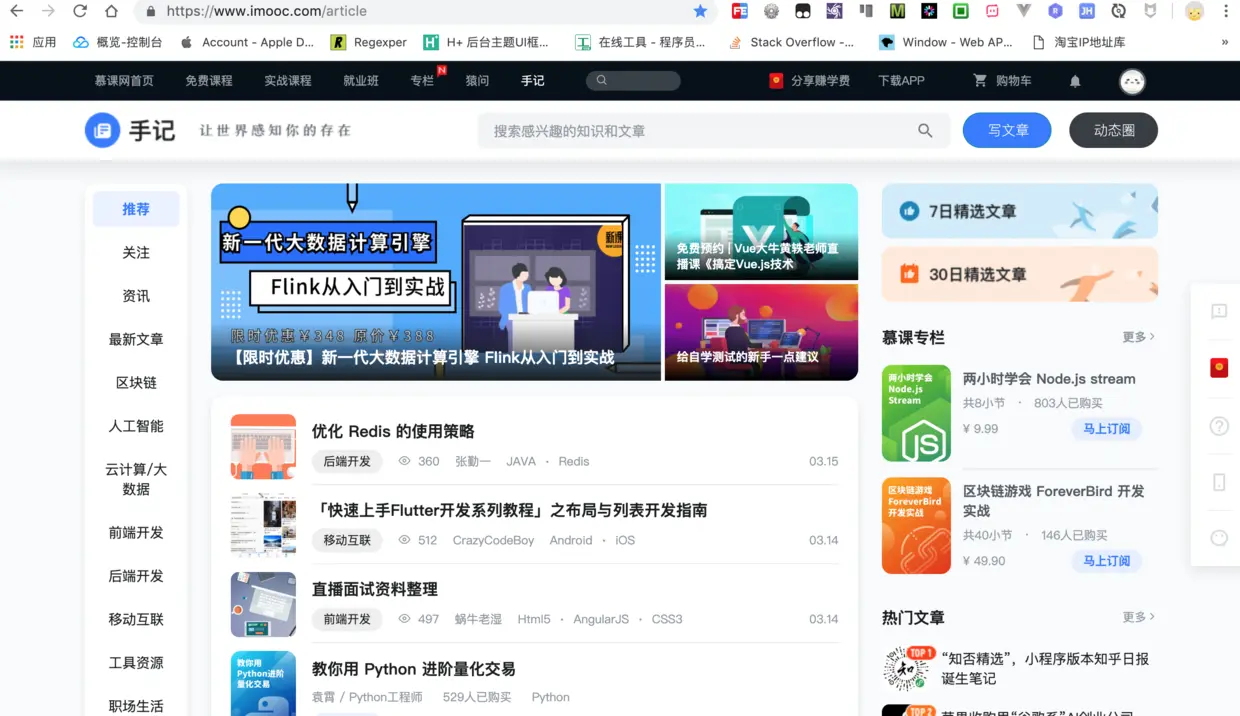Click the browser back arrow
Viewport: 1240px width, 716px height.
[16, 11]
